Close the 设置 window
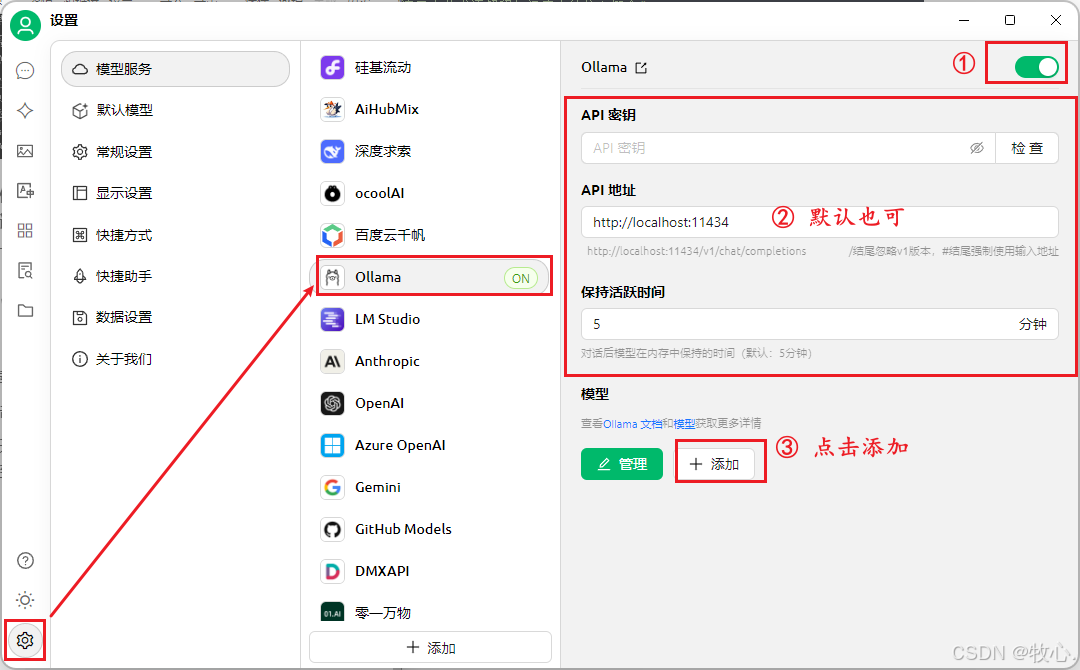1080x670 pixels. tap(1056, 20)
